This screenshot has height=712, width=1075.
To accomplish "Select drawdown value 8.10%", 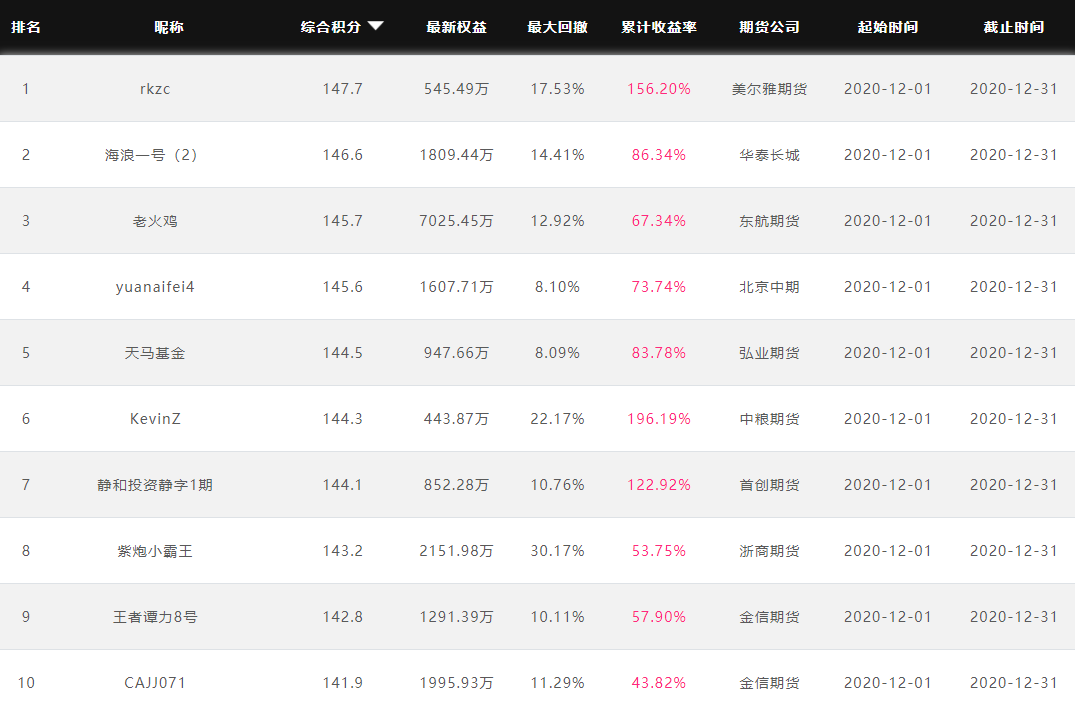I will [x=557, y=287].
